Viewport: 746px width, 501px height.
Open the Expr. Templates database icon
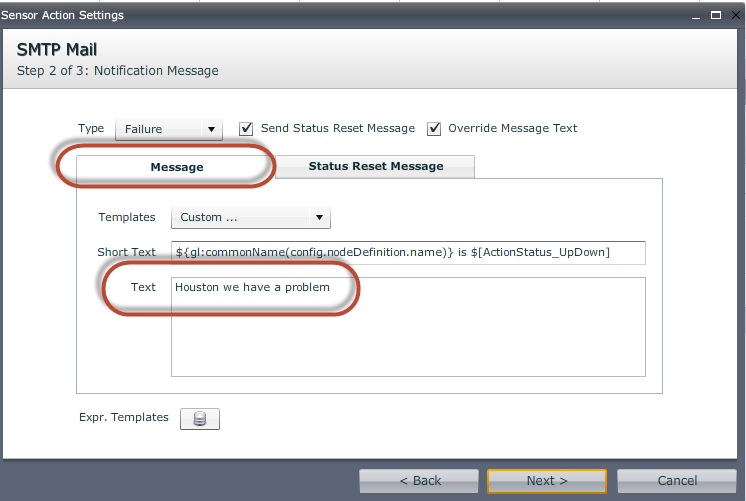(199, 419)
